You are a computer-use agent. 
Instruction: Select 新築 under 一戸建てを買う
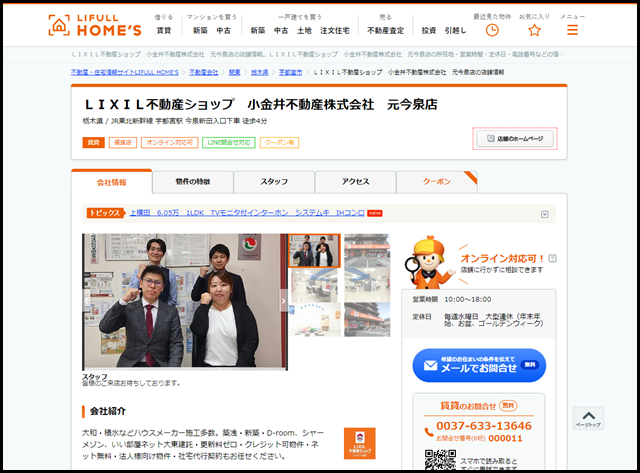(x=258, y=31)
